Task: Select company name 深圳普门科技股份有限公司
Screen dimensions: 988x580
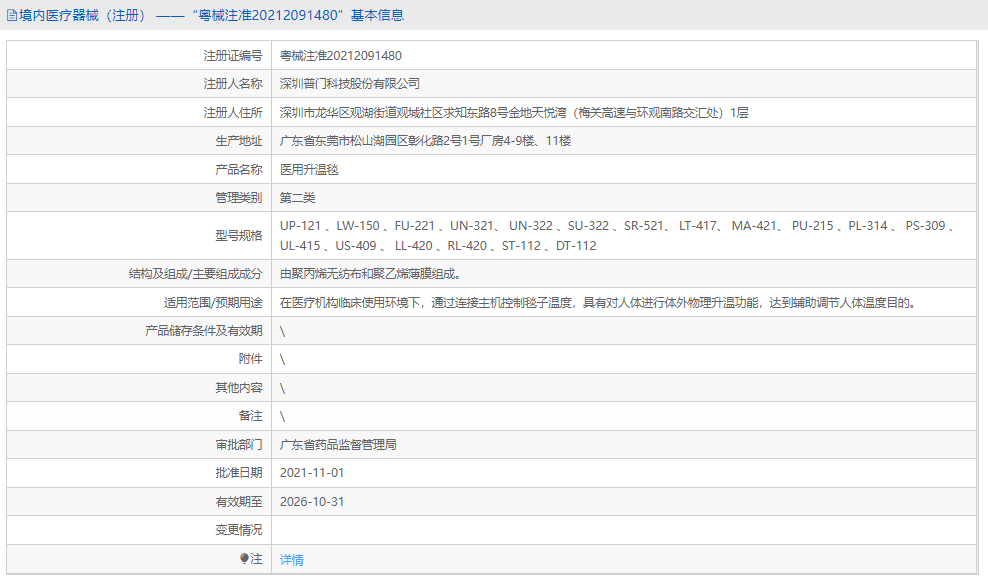Action: tap(350, 83)
